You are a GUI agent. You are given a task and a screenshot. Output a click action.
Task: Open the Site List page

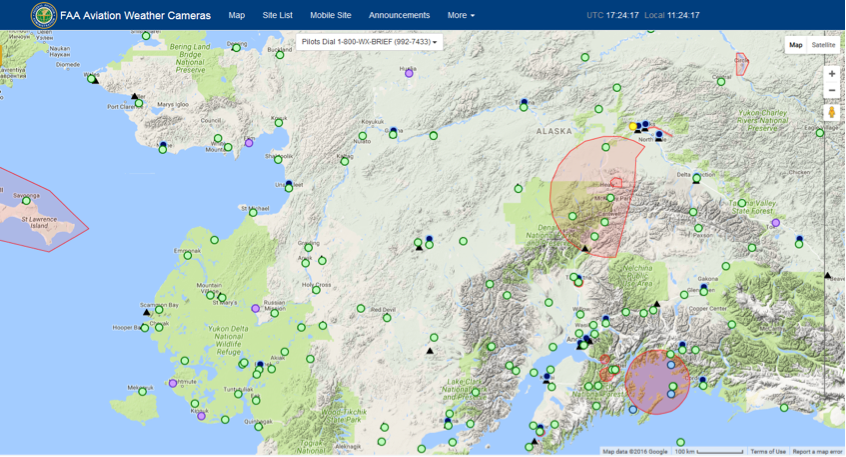point(277,15)
